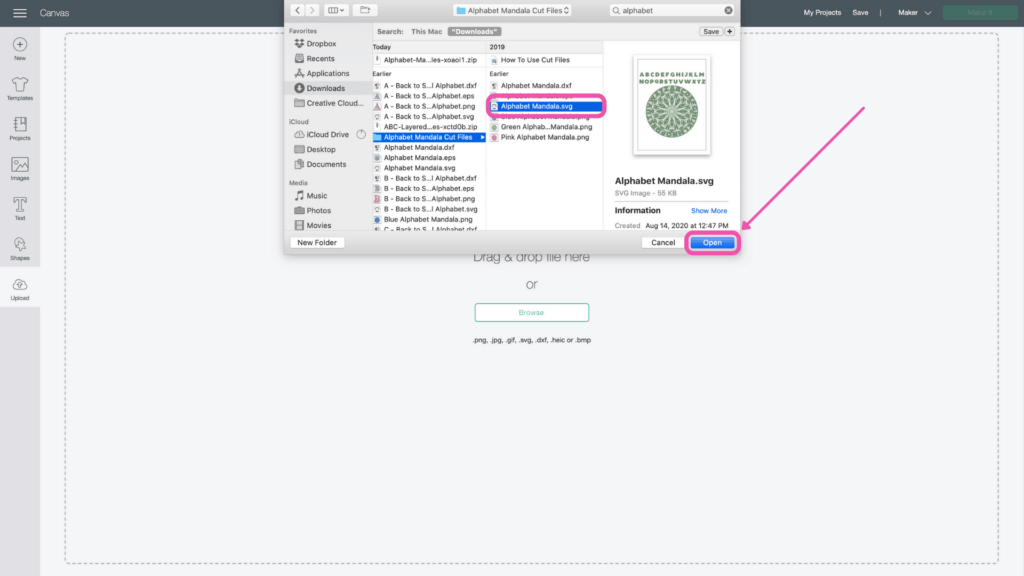1024x576 pixels.
Task: Click the New Folder button
Action: pyautogui.click(x=317, y=243)
